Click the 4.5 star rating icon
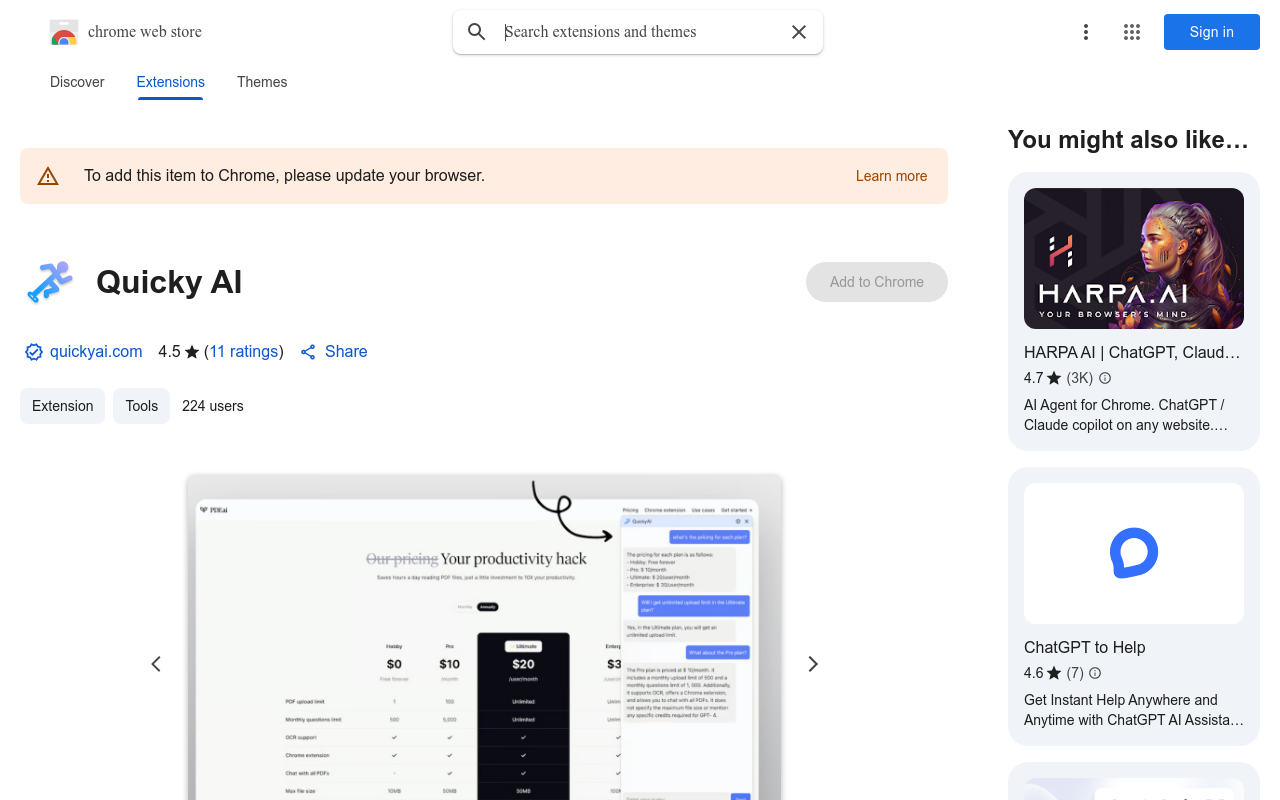 point(192,352)
